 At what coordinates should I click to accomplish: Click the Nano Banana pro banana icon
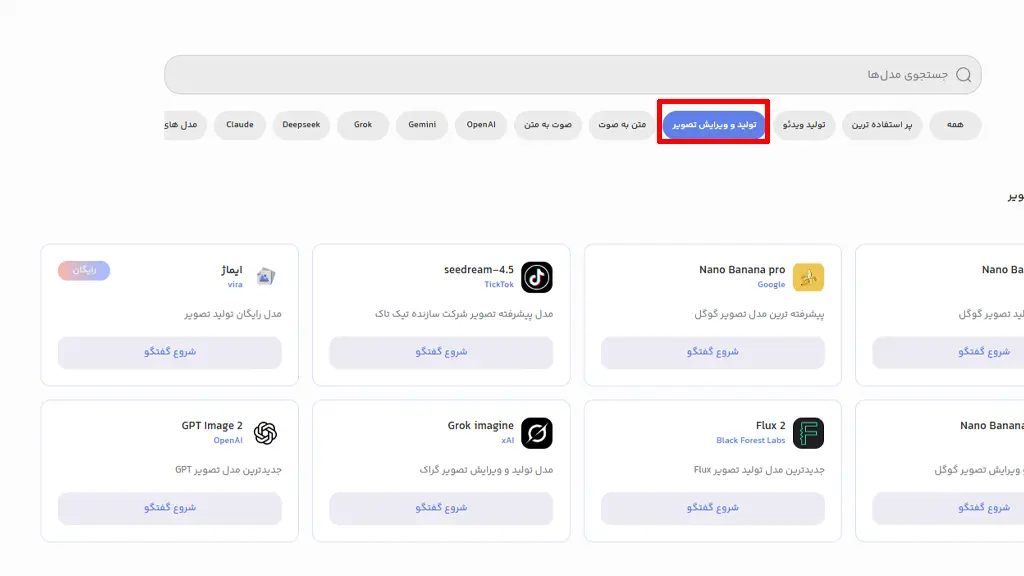pos(808,277)
